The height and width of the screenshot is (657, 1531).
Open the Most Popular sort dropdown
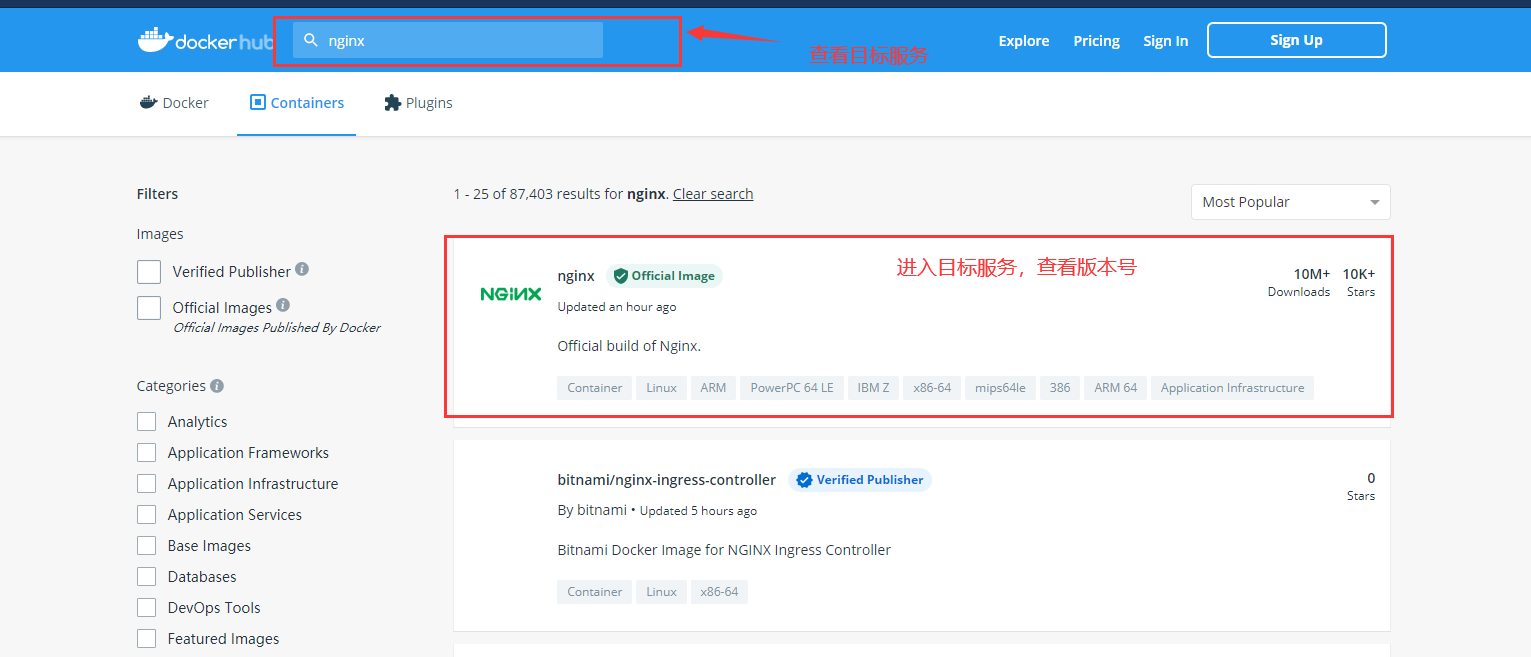click(1290, 202)
